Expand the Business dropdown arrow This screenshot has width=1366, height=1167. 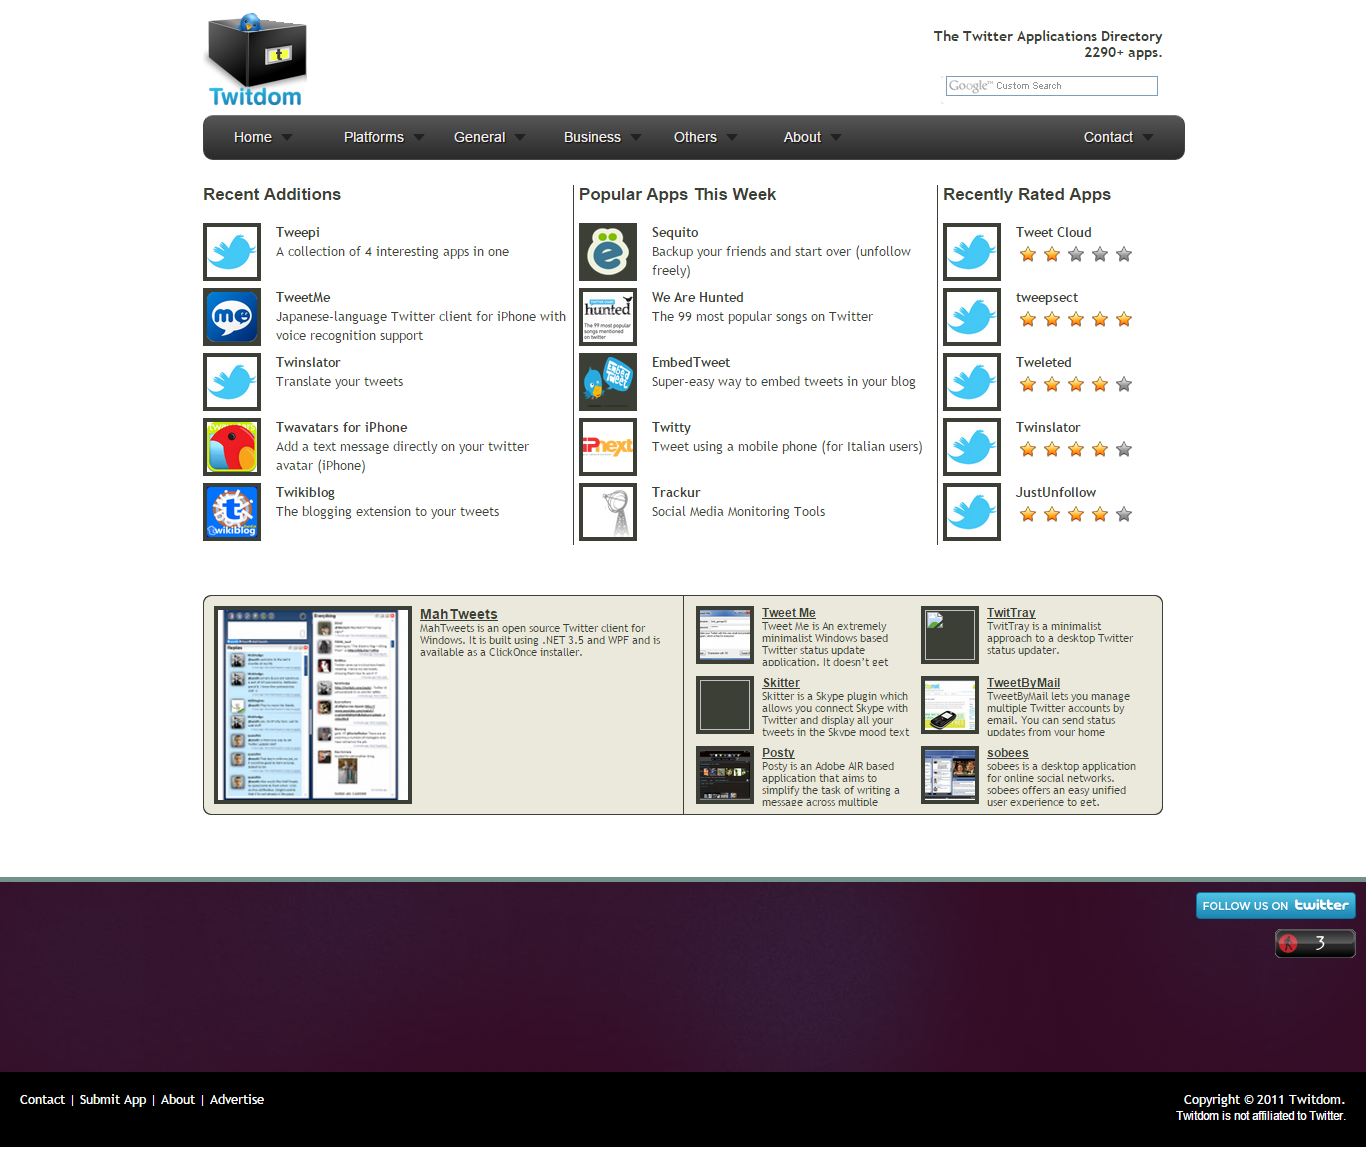635,137
